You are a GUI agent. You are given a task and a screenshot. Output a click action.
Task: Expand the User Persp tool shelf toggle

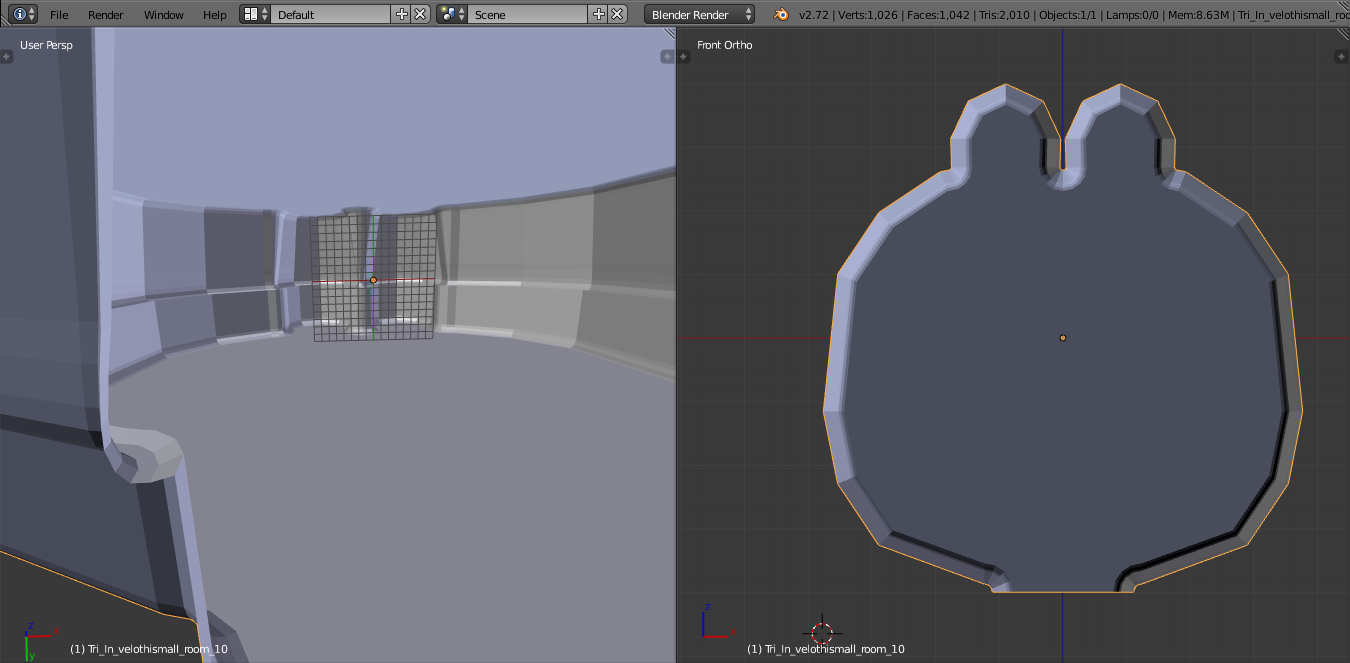coord(6,57)
